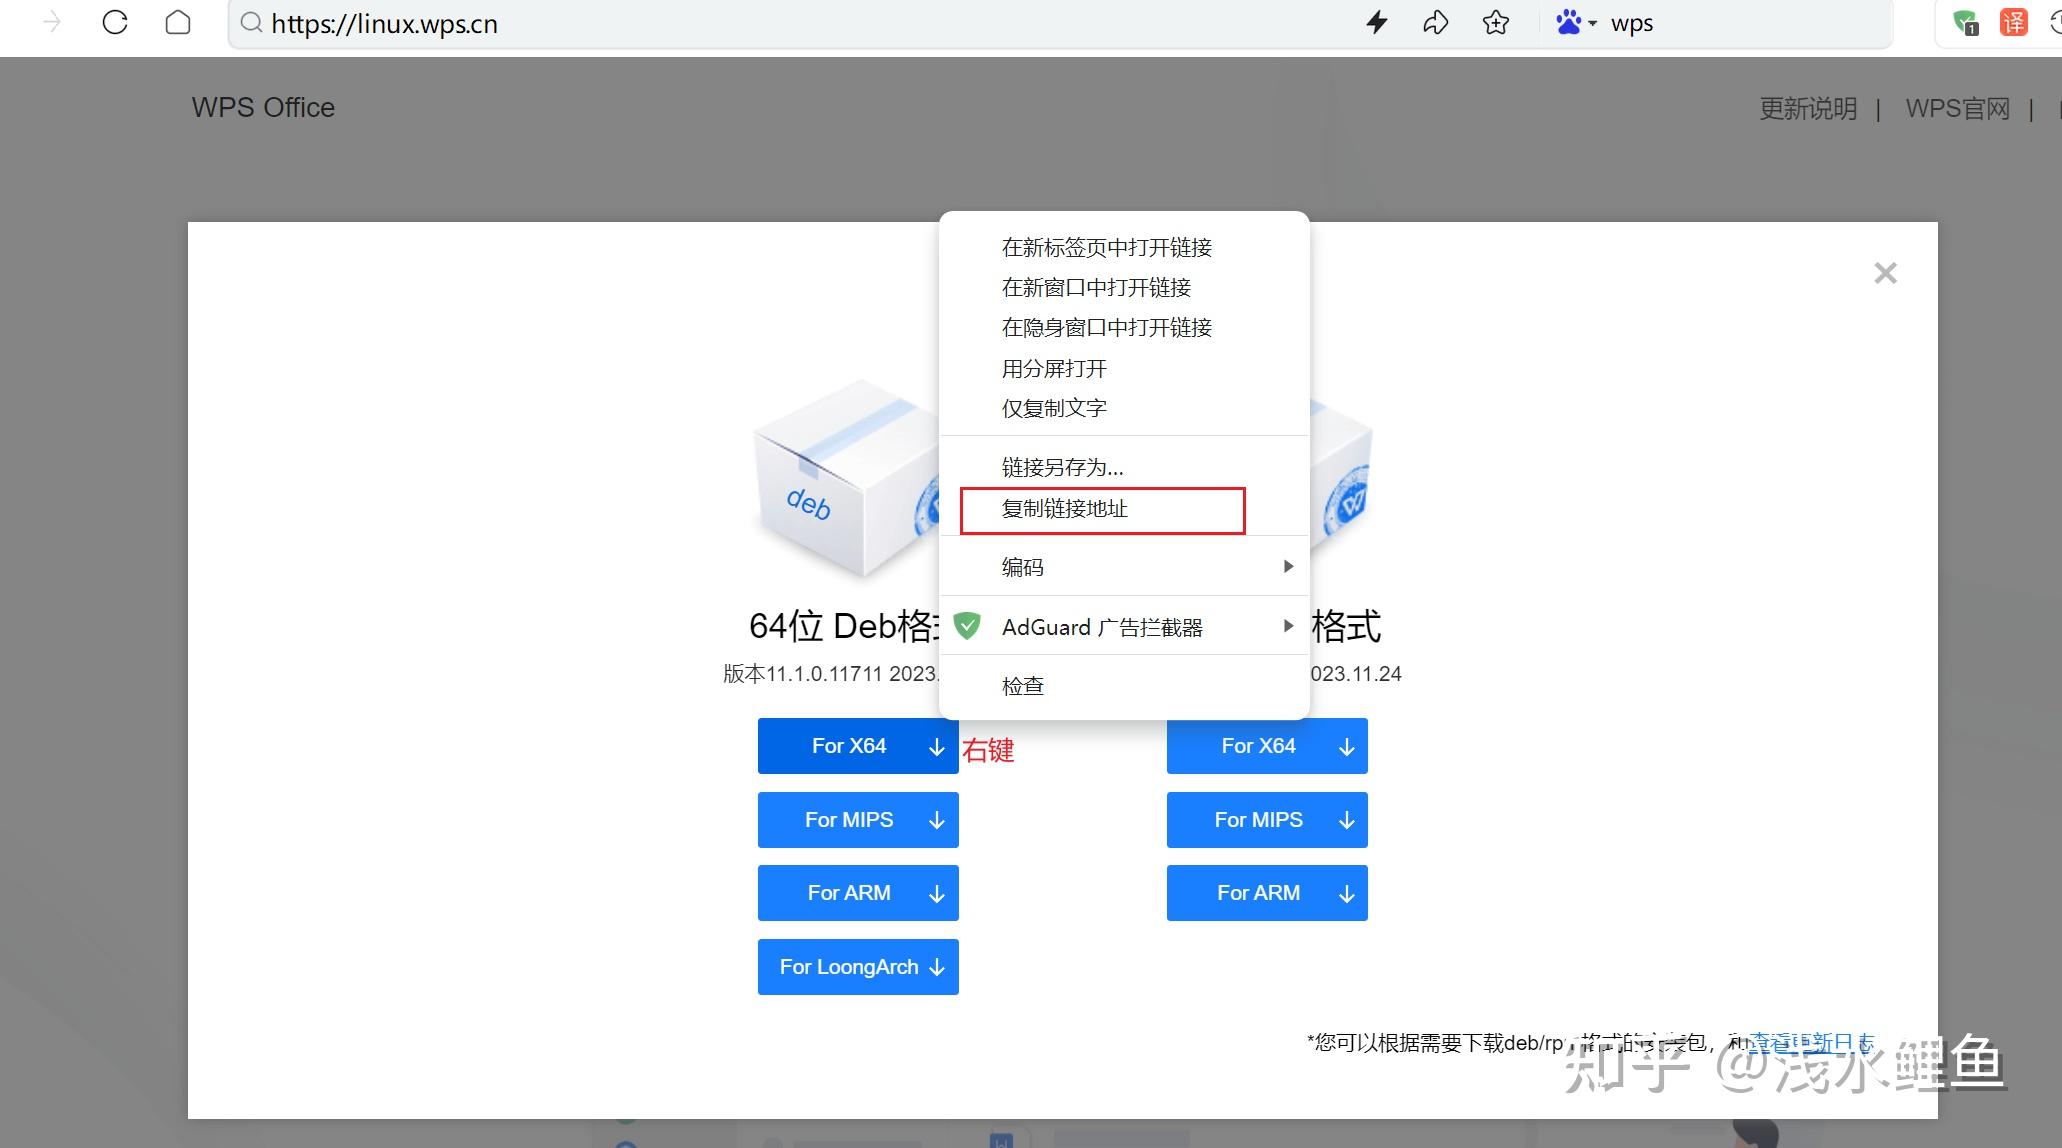The width and height of the screenshot is (2062, 1148).
Task: Click 链接另存为 menu entry
Action: coord(1062,466)
